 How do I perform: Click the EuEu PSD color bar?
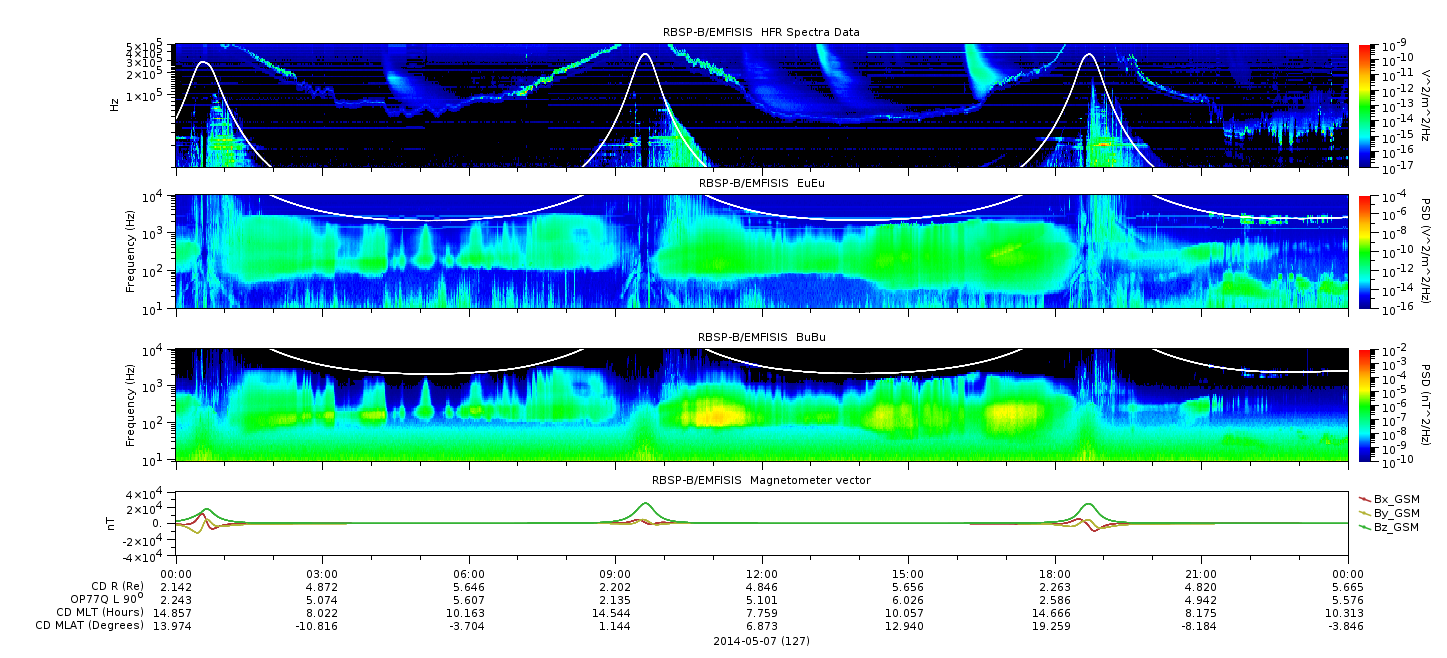click(x=1365, y=251)
